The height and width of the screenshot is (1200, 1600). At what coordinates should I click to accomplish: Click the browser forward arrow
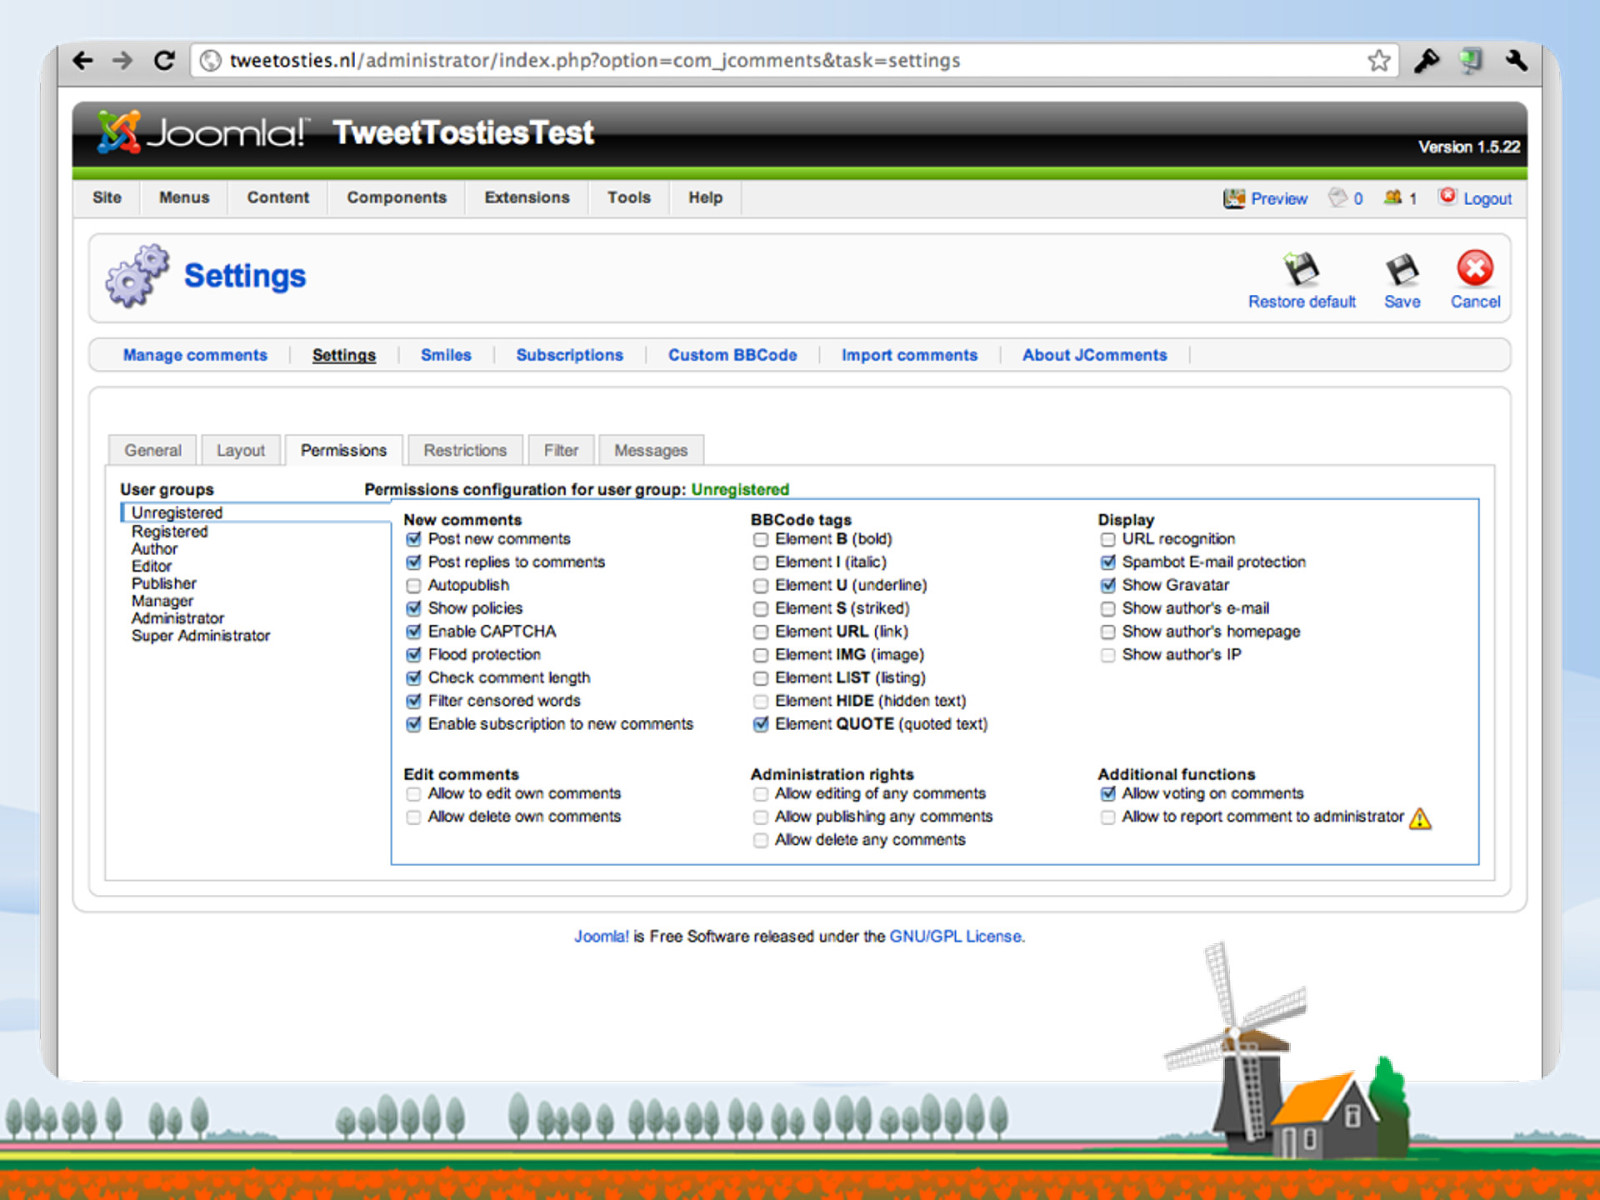(x=122, y=61)
